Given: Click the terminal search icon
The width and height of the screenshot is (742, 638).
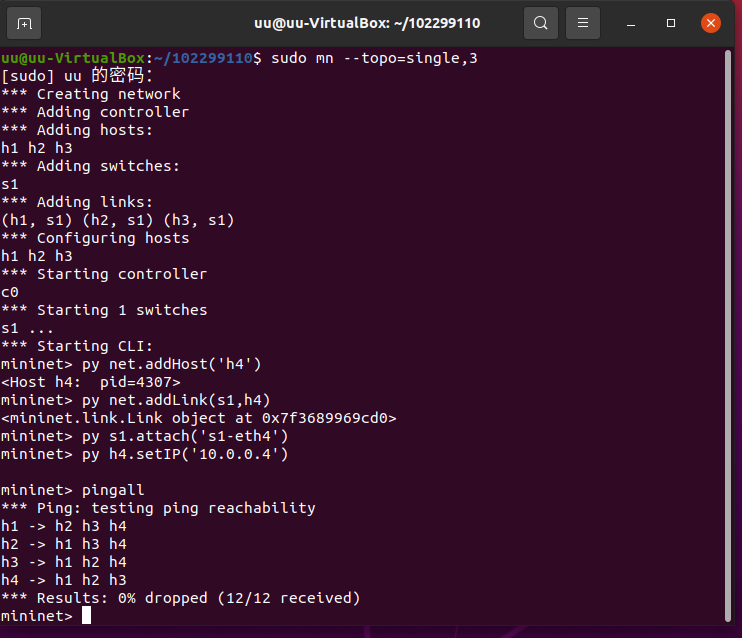Looking at the screenshot, I should pos(540,22).
